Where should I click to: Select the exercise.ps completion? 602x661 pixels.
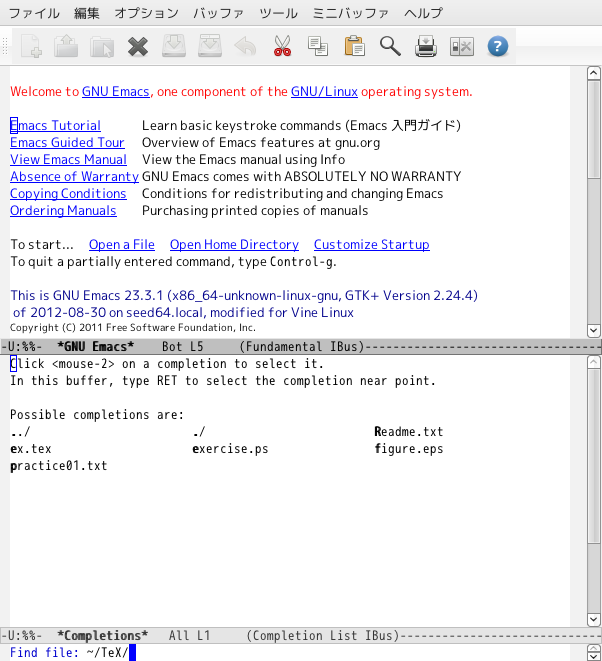point(230,449)
